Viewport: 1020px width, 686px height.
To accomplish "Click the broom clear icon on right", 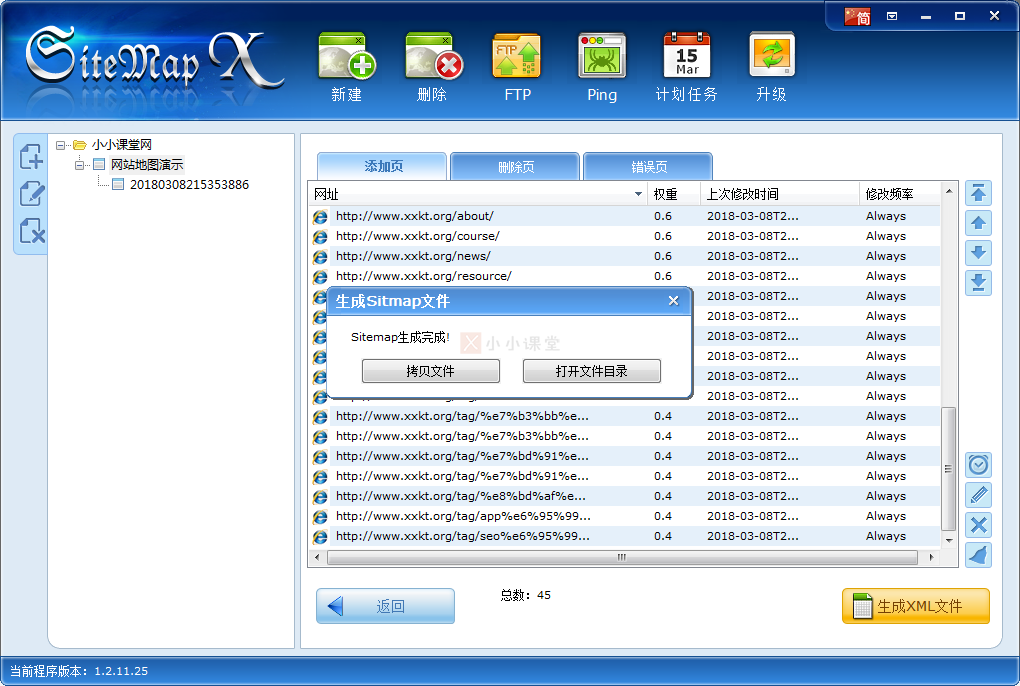I will pyautogui.click(x=978, y=555).
